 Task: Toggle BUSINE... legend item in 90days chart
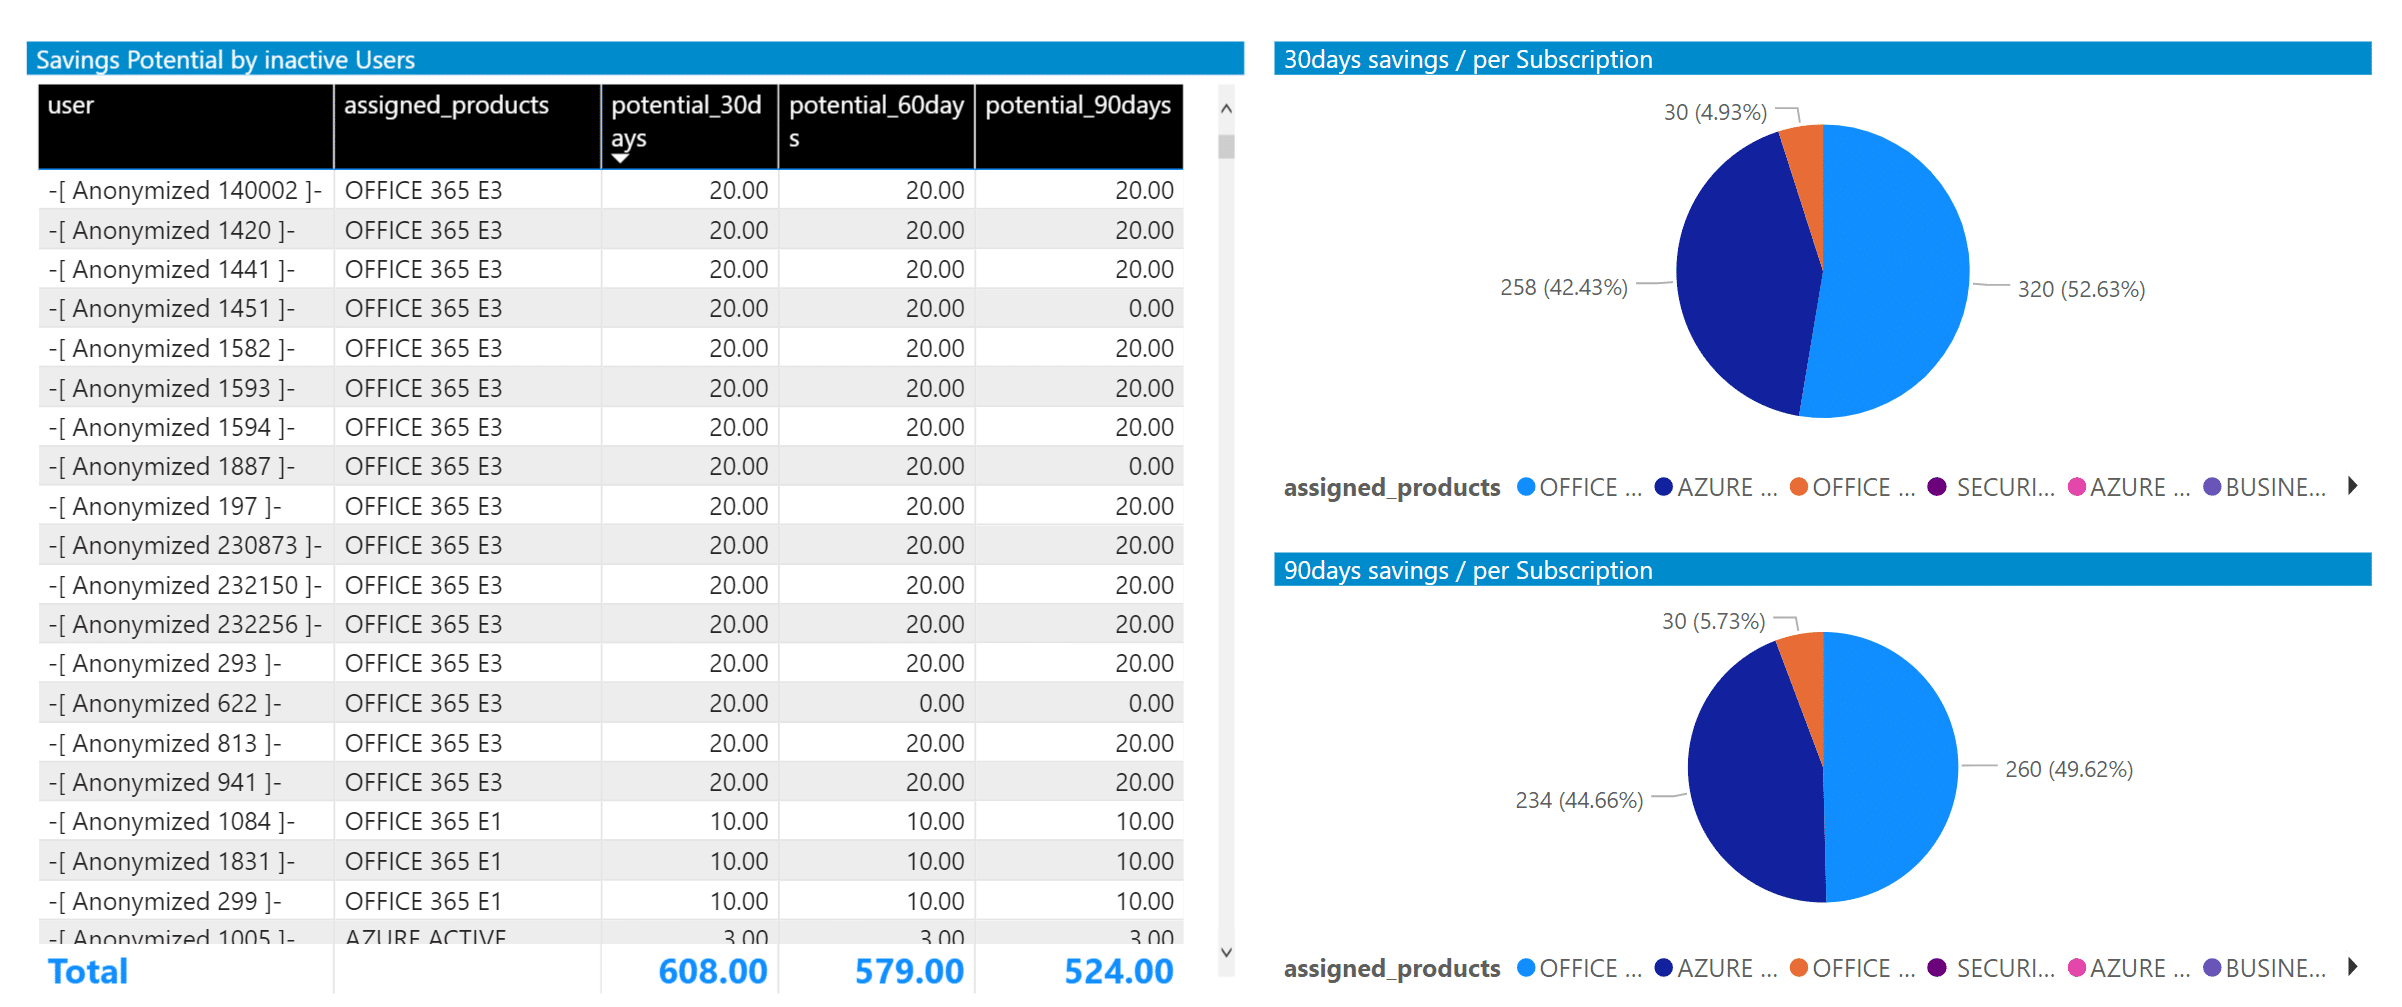[x=2264, y=968]
